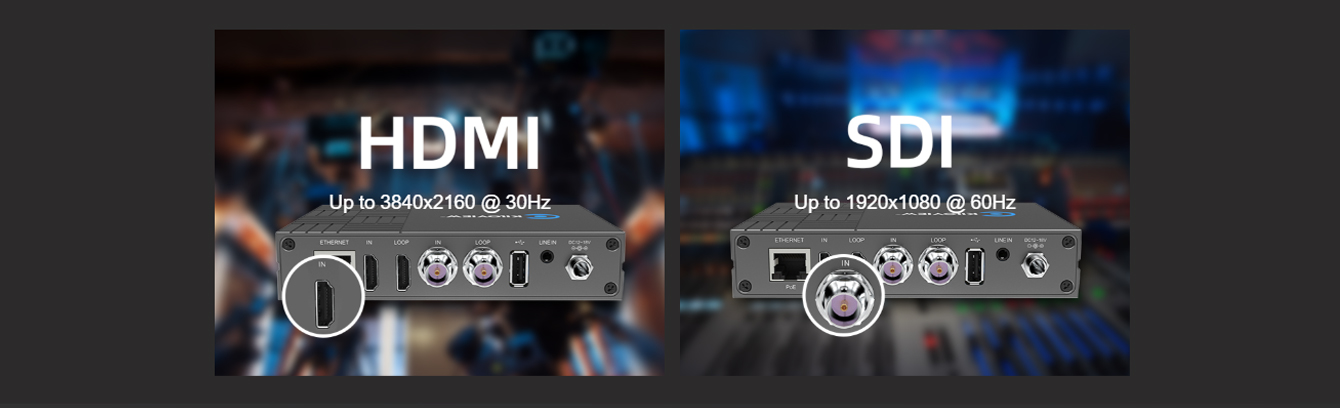Click the LINE IN jack on the left device
The height and width of the screenshot is (408, 1340).
coord(547,257)
